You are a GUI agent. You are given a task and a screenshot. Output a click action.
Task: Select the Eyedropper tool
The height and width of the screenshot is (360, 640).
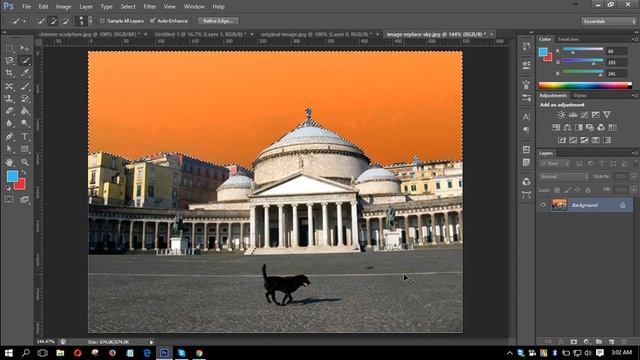[x=24, y=73]
